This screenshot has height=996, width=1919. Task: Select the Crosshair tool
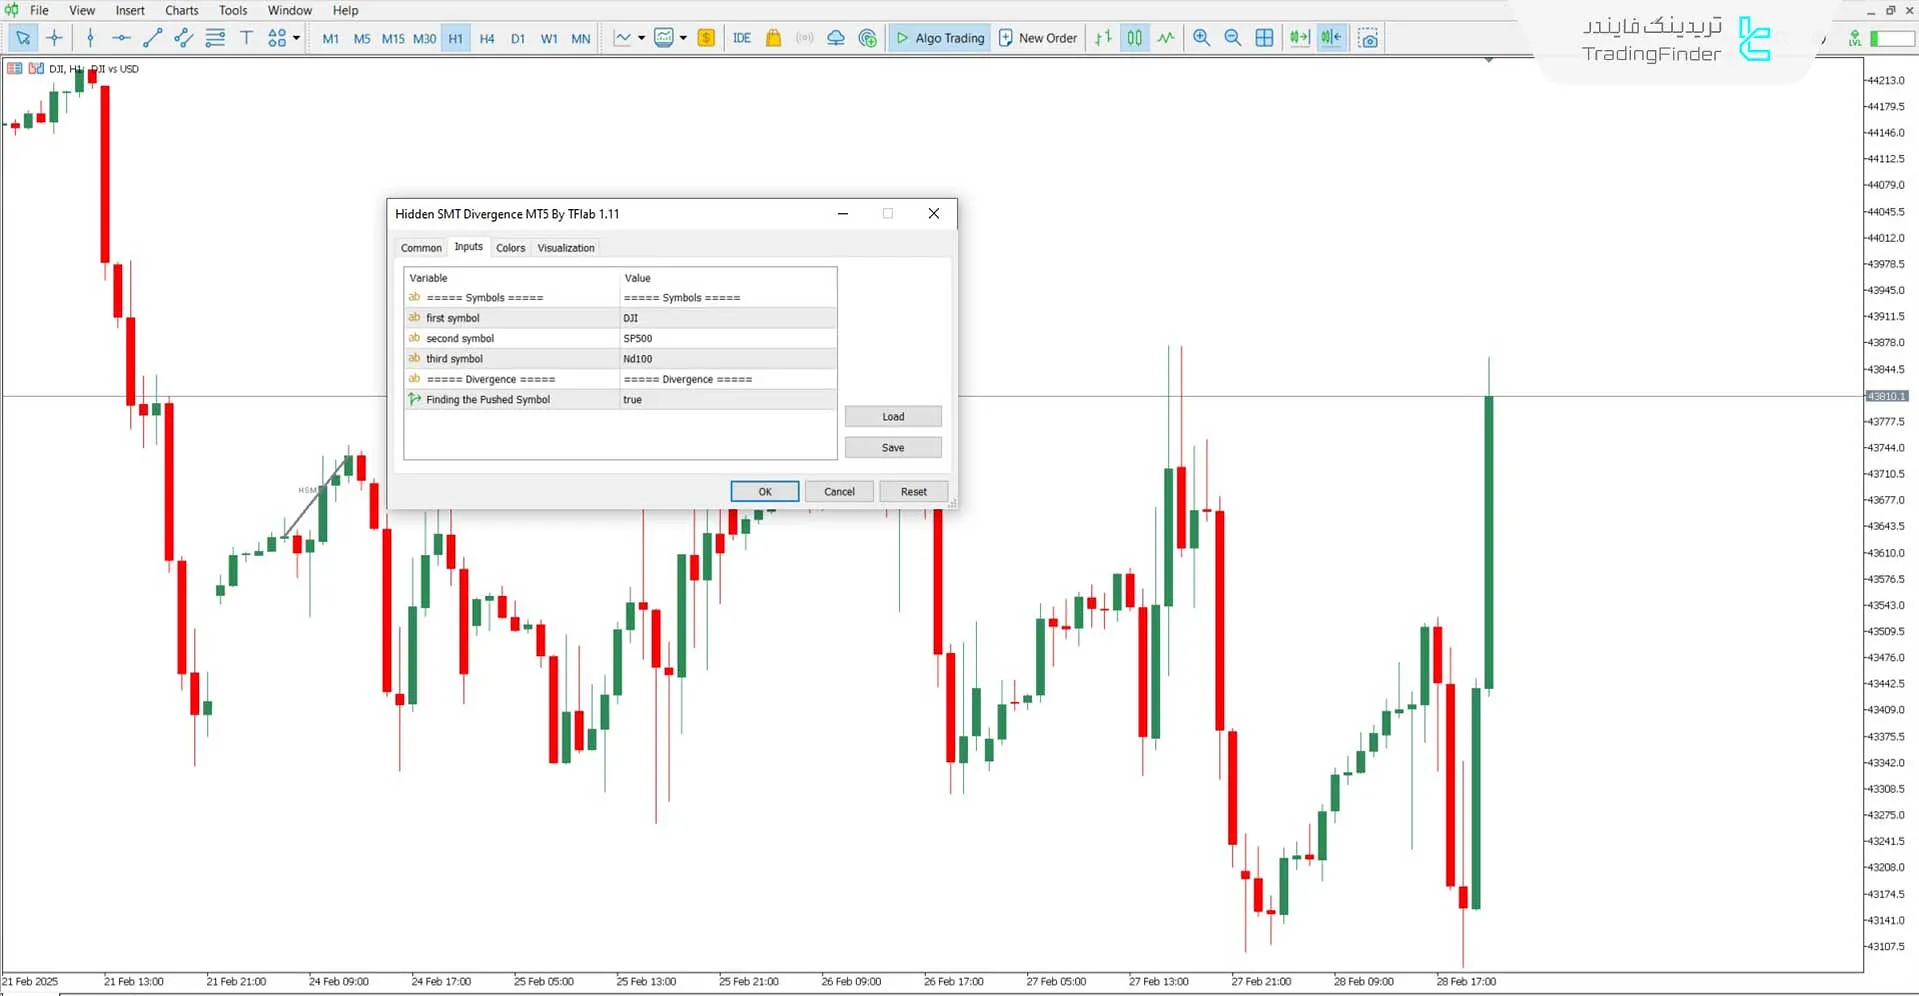coord(55,38)
